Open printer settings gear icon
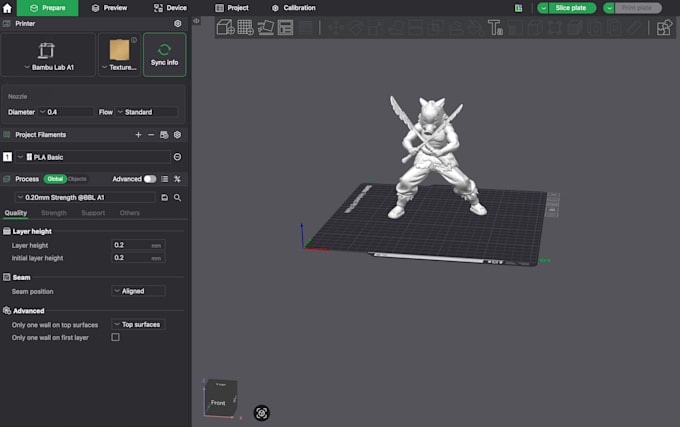The height and width of the screenshot is (427, 680). click(177, 23)
